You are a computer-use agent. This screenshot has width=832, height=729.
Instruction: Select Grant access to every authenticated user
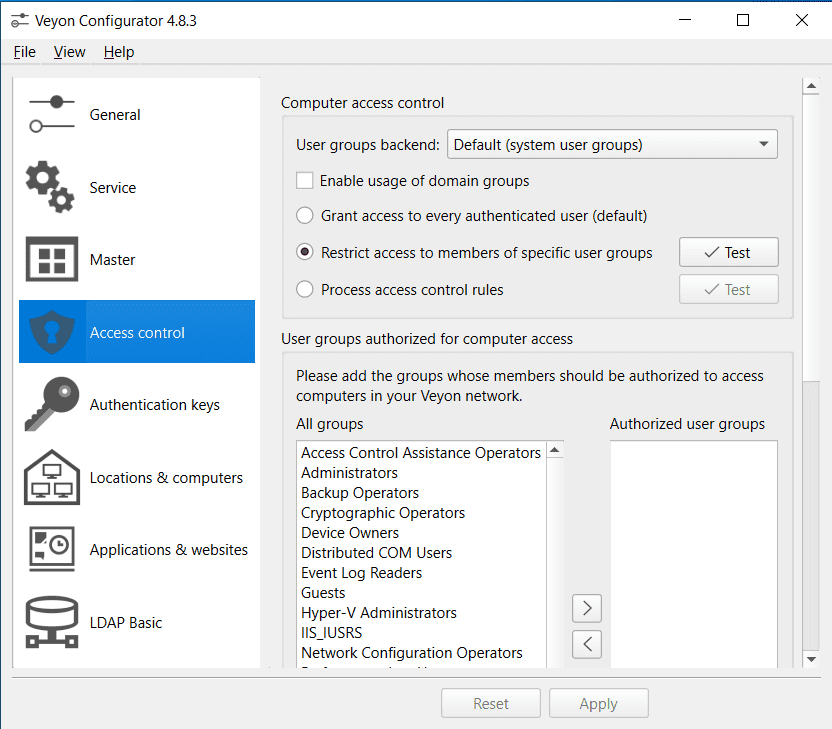(x=306, y=215)
